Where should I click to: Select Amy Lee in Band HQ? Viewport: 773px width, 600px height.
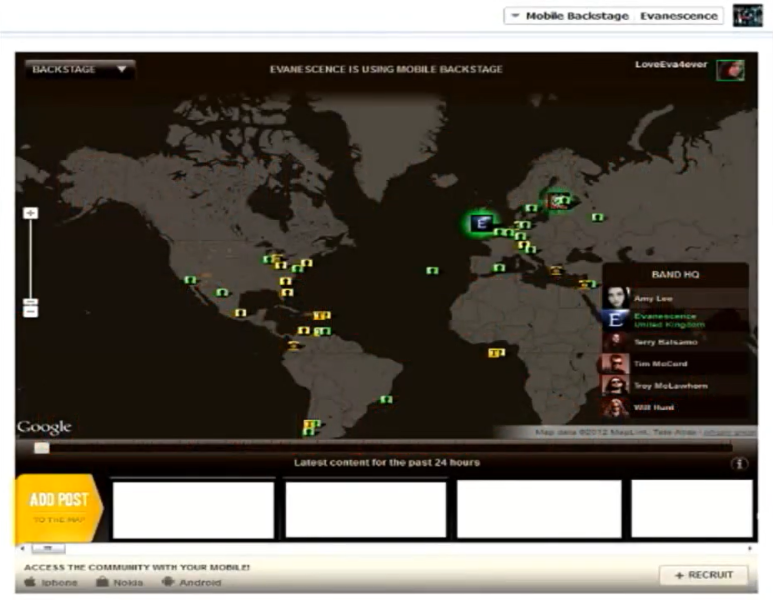(x=674, y=298)
